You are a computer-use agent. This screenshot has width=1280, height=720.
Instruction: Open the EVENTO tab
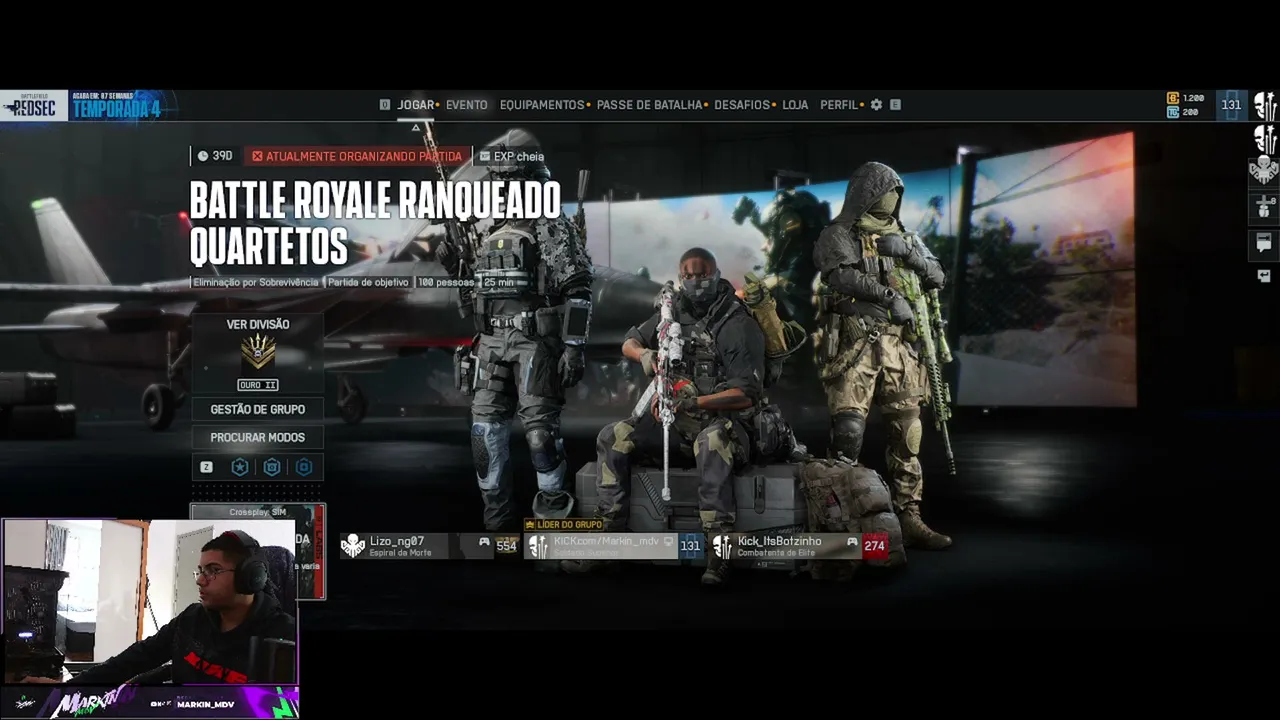pyautogui.click(x=467, y=104)
